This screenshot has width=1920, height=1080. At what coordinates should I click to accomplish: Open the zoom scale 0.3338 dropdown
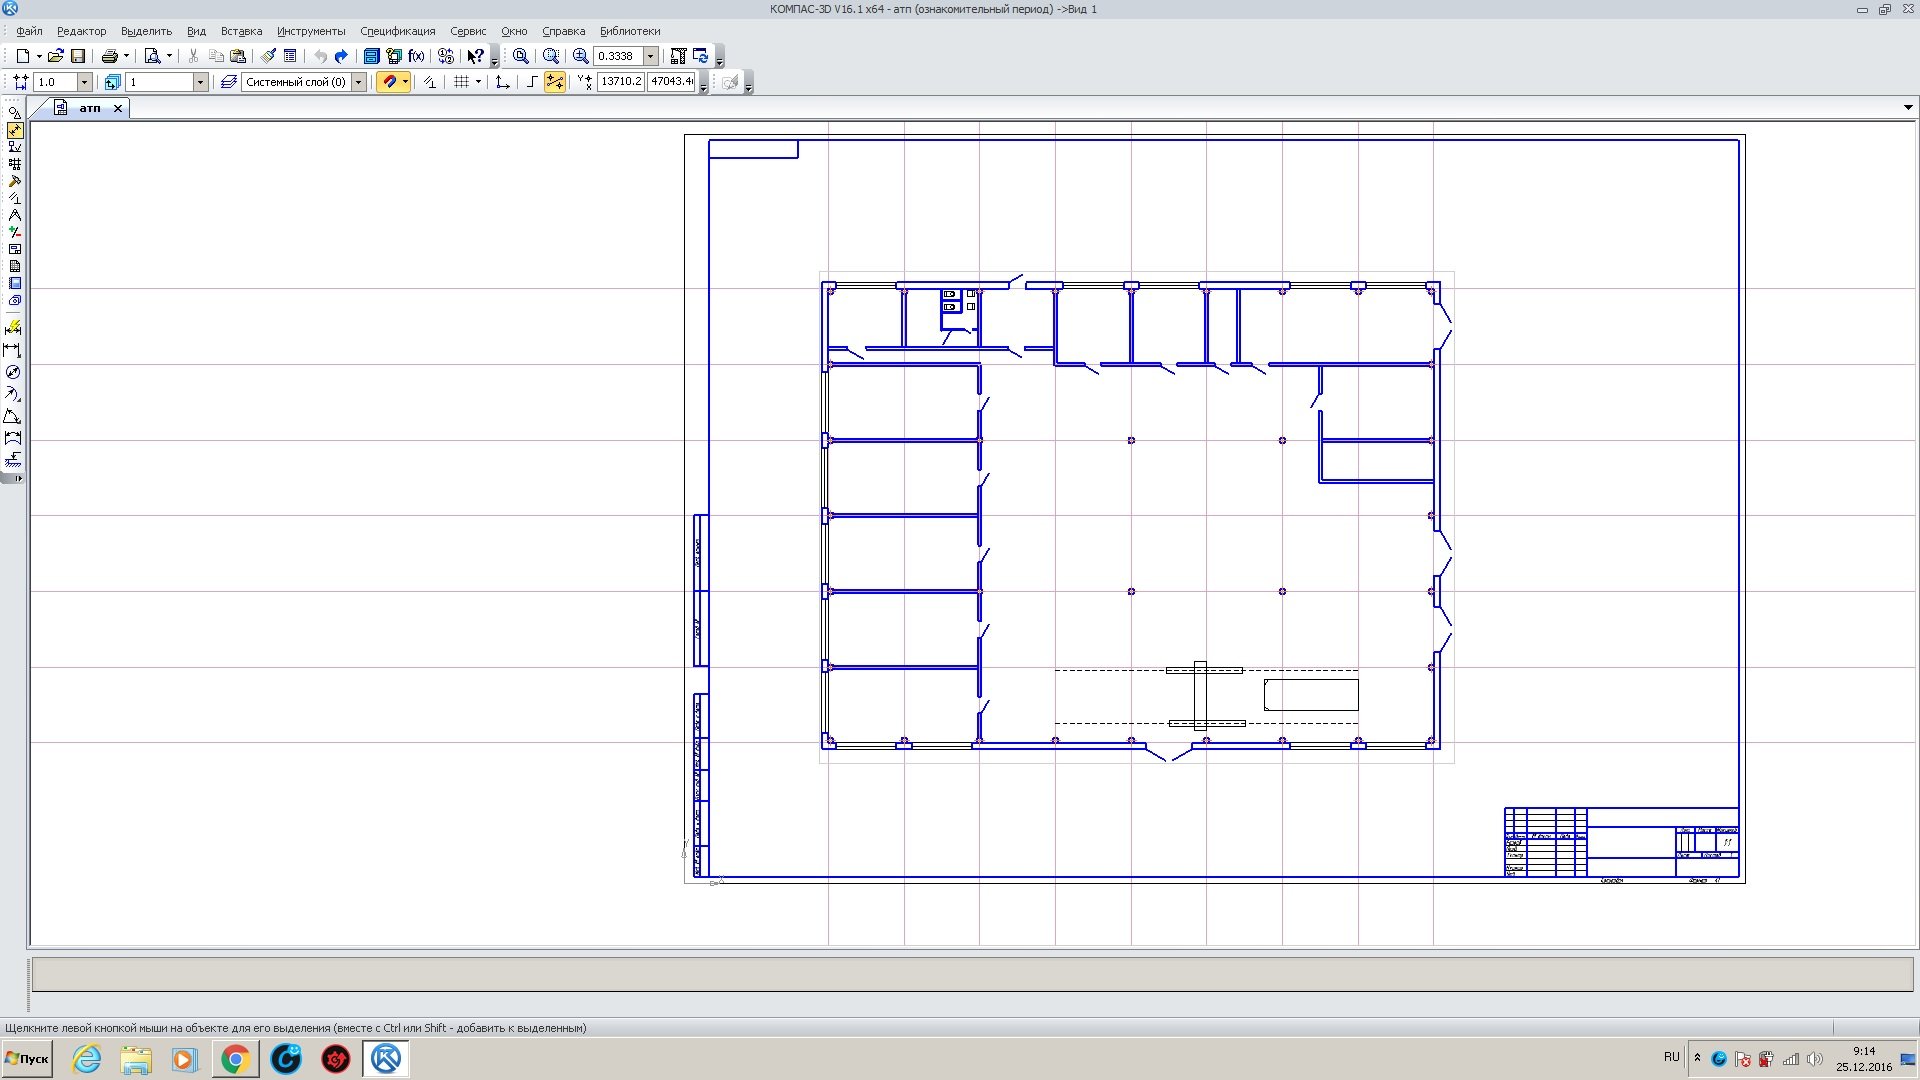point(651,56)
